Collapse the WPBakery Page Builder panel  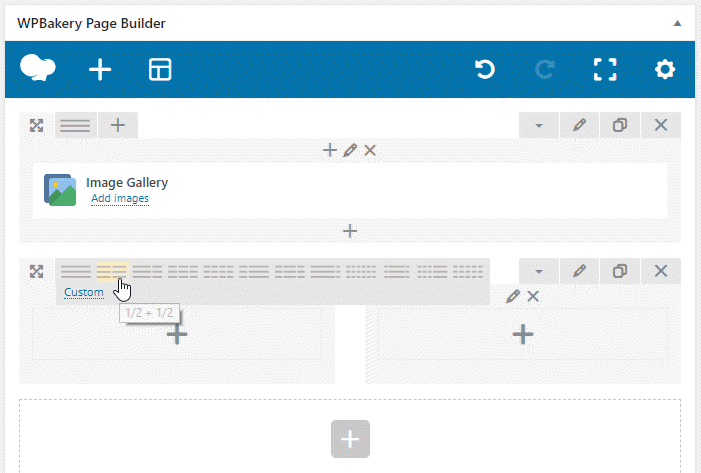click(677, 22)
